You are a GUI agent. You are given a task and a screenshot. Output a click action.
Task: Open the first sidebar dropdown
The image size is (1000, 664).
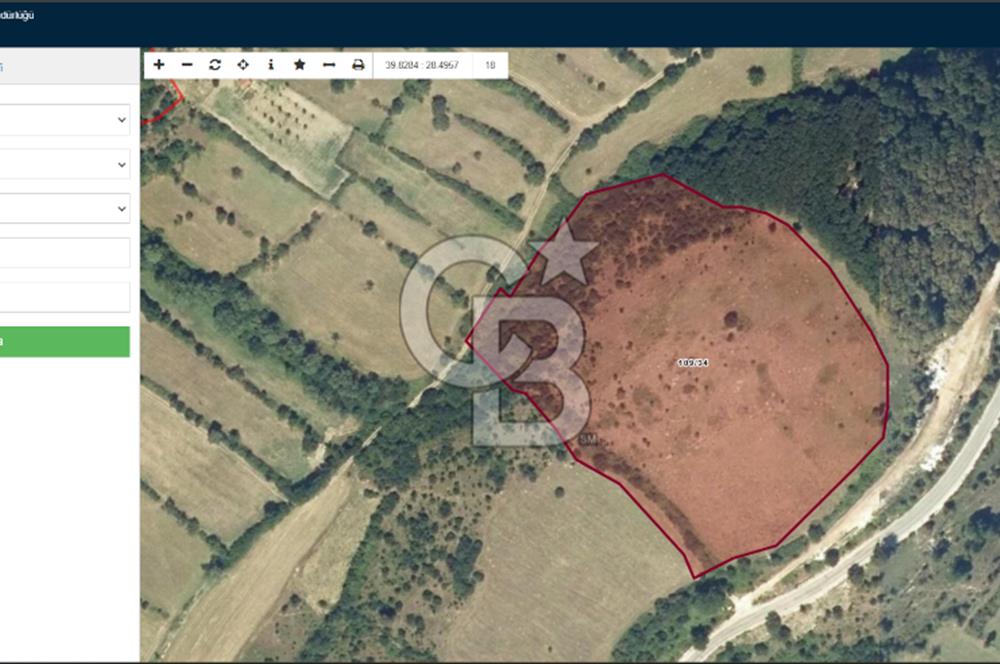tap(65, 120)
